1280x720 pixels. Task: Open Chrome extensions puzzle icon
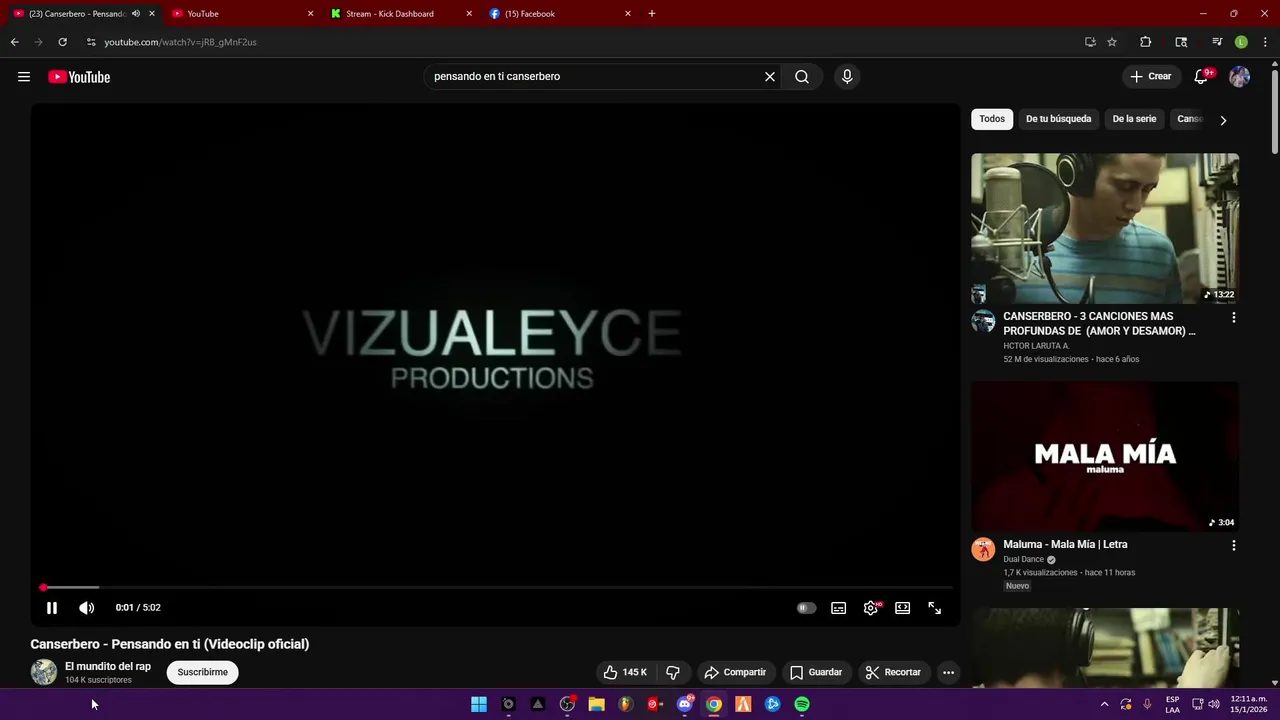1146,42
